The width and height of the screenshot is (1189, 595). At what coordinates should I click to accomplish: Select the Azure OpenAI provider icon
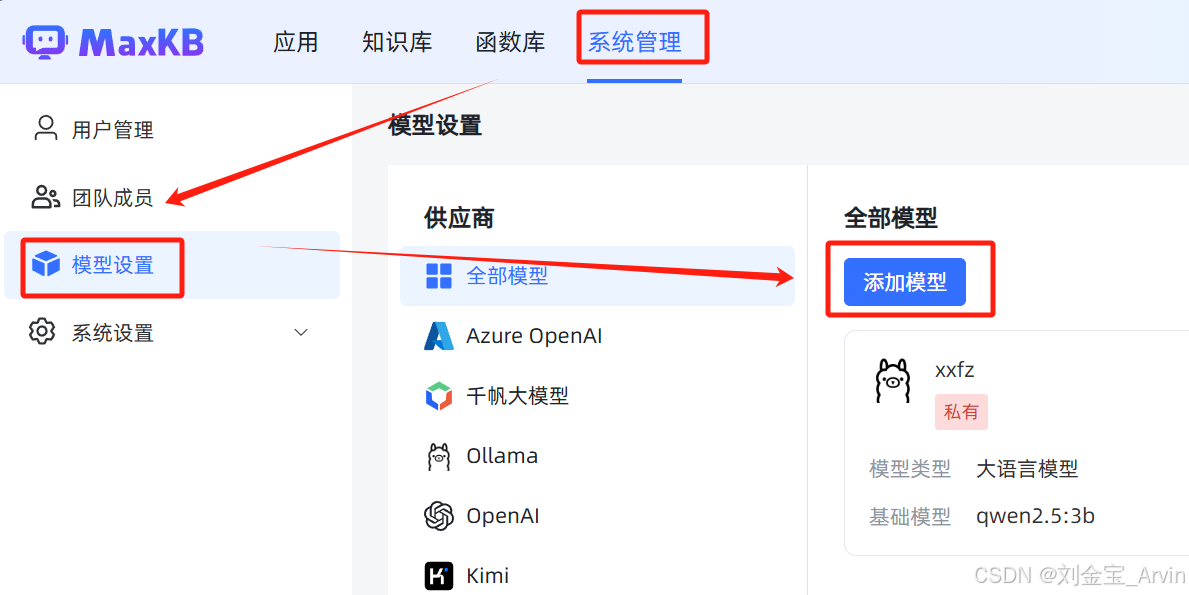(439, 336)
